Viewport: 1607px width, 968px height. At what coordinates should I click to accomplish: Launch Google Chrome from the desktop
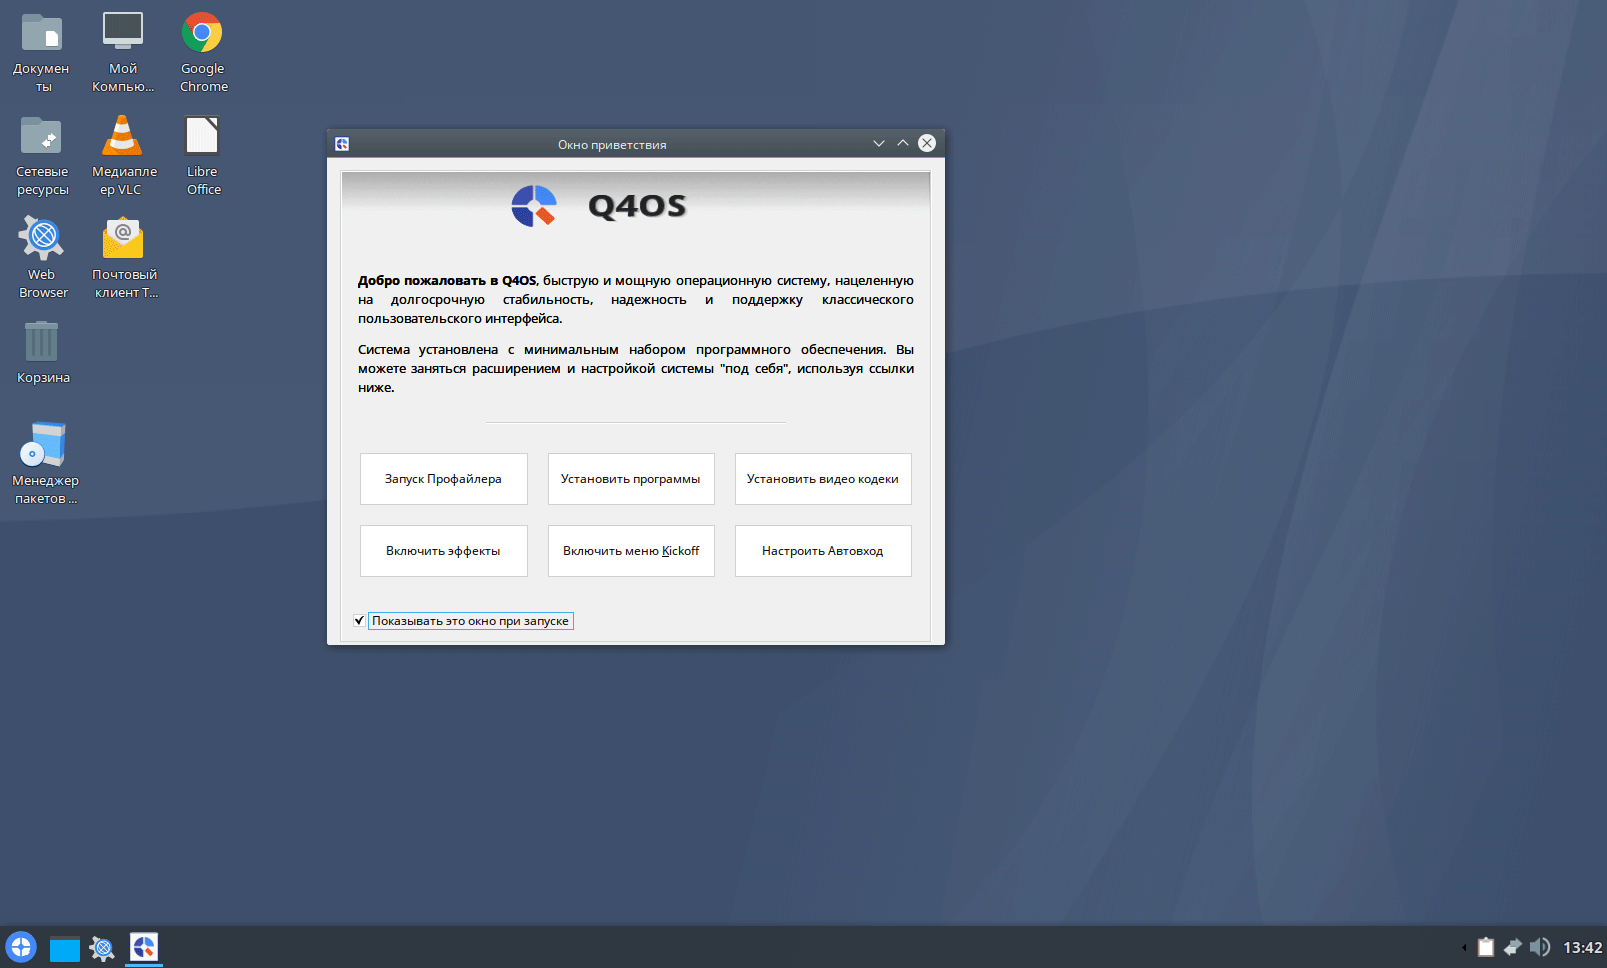pyautogui.click(x=202, y=33)
